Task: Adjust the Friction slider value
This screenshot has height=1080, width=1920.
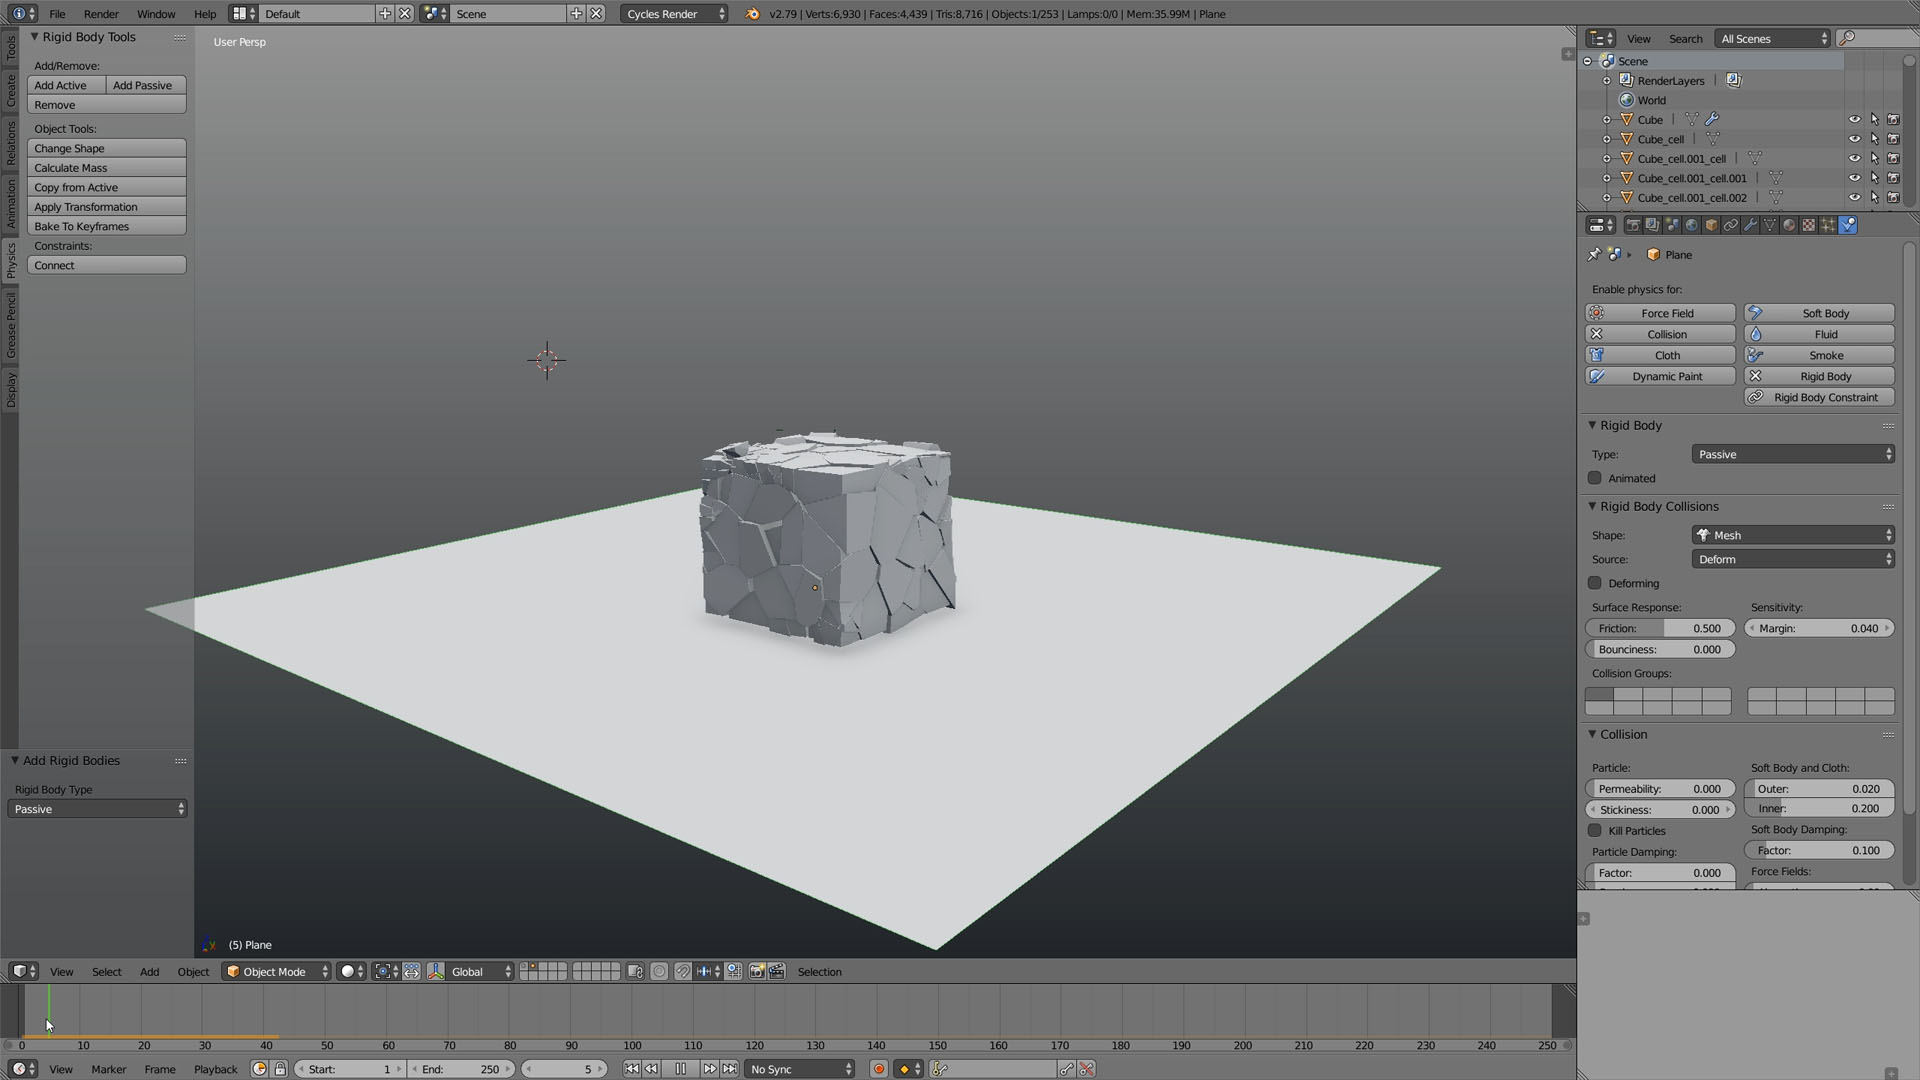Action: pyautogui.click(x=1660, y=628)
